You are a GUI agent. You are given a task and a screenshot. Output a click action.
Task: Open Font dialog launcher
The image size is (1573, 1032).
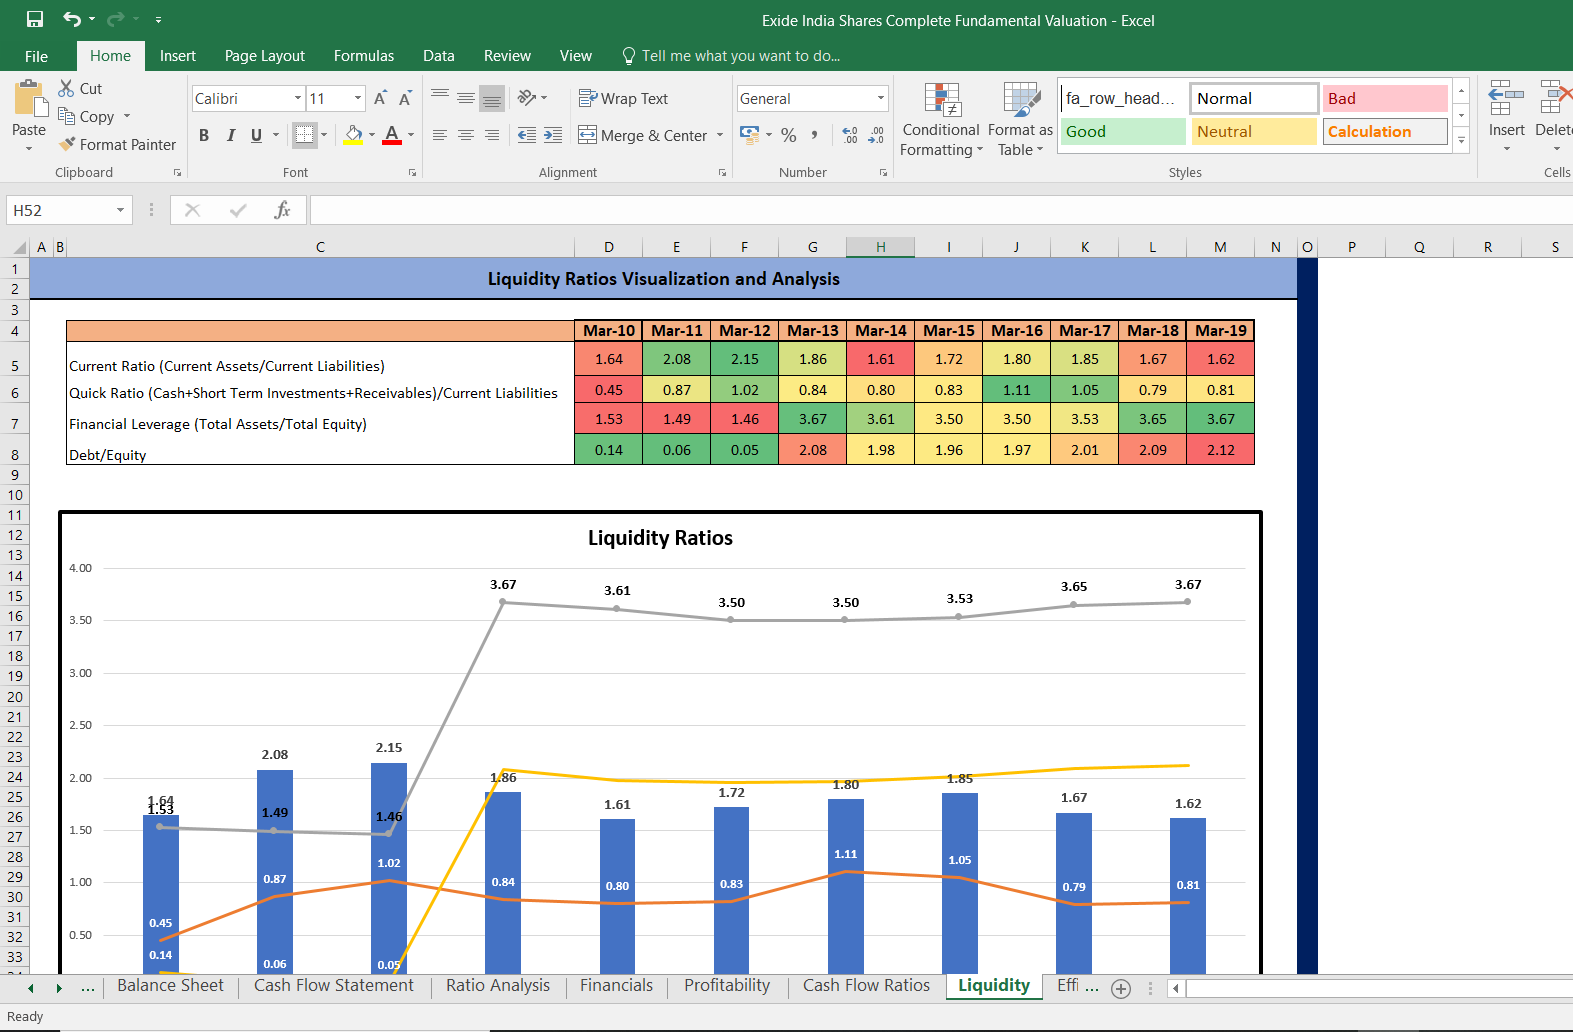point(412,173)
